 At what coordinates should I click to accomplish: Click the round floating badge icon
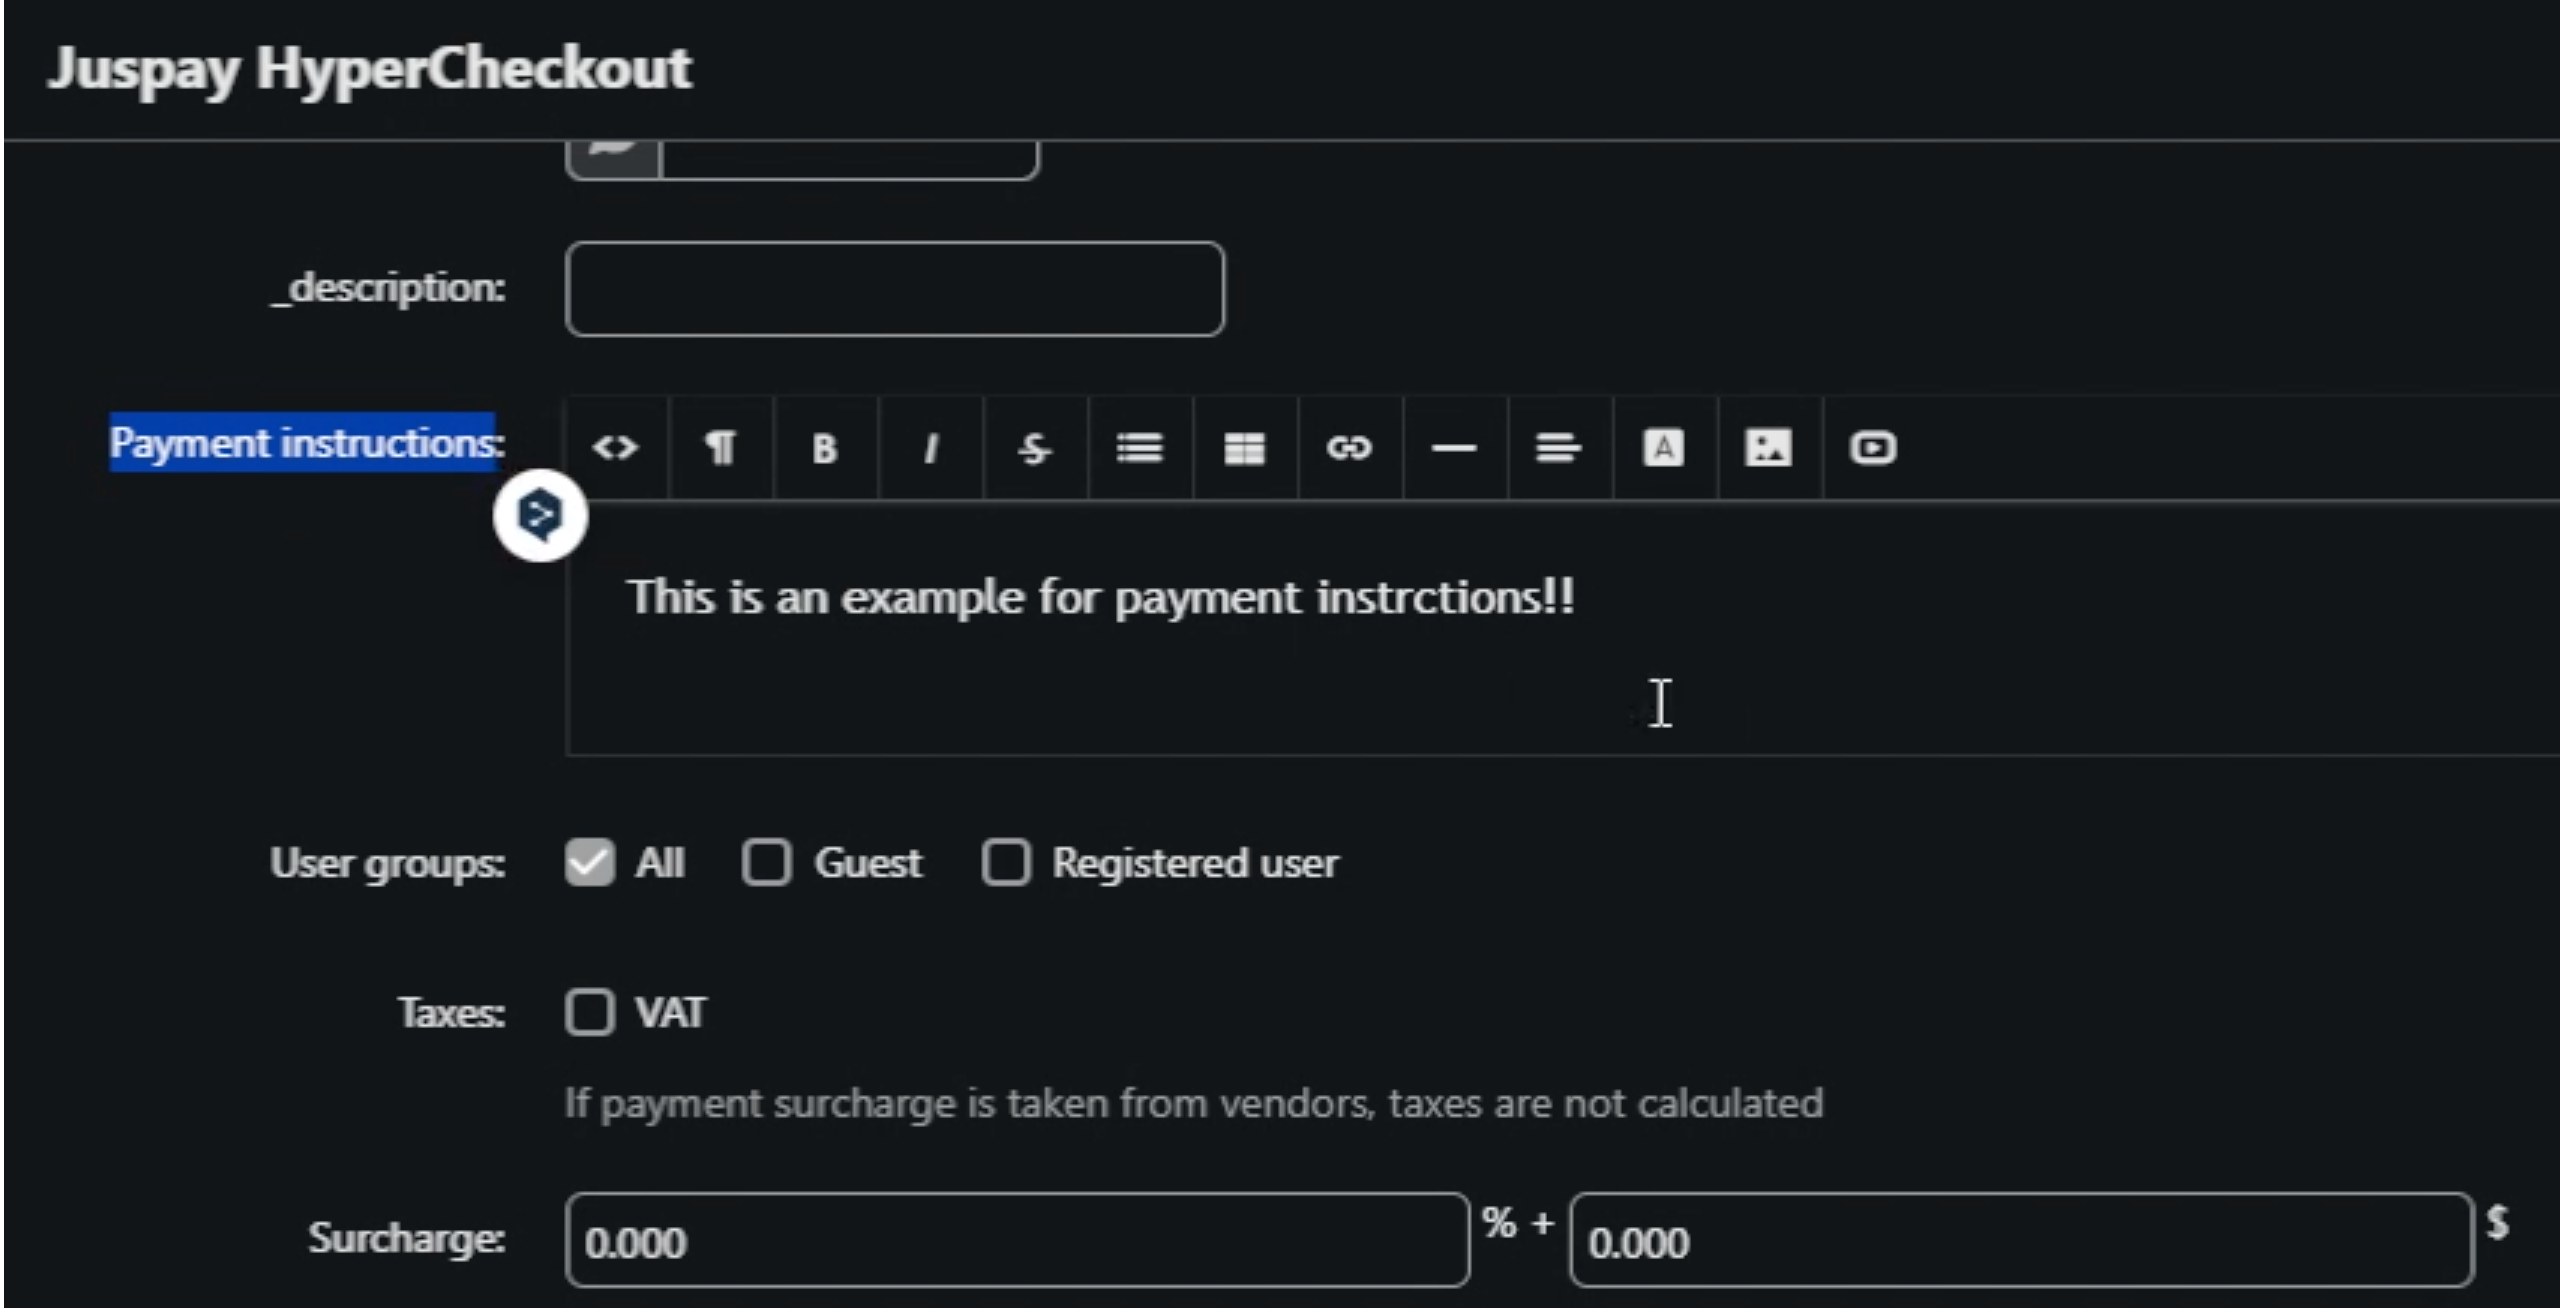click(540, 515)
